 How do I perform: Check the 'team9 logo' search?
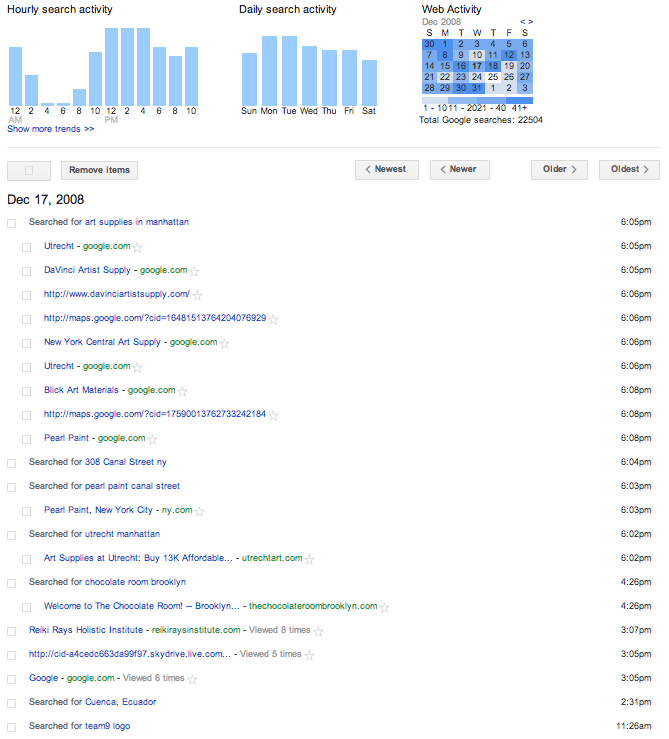click(12, 727)
